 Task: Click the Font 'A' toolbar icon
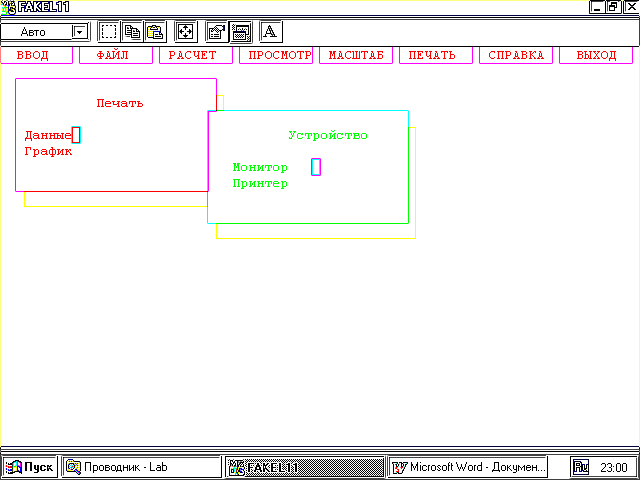(271, 32)
